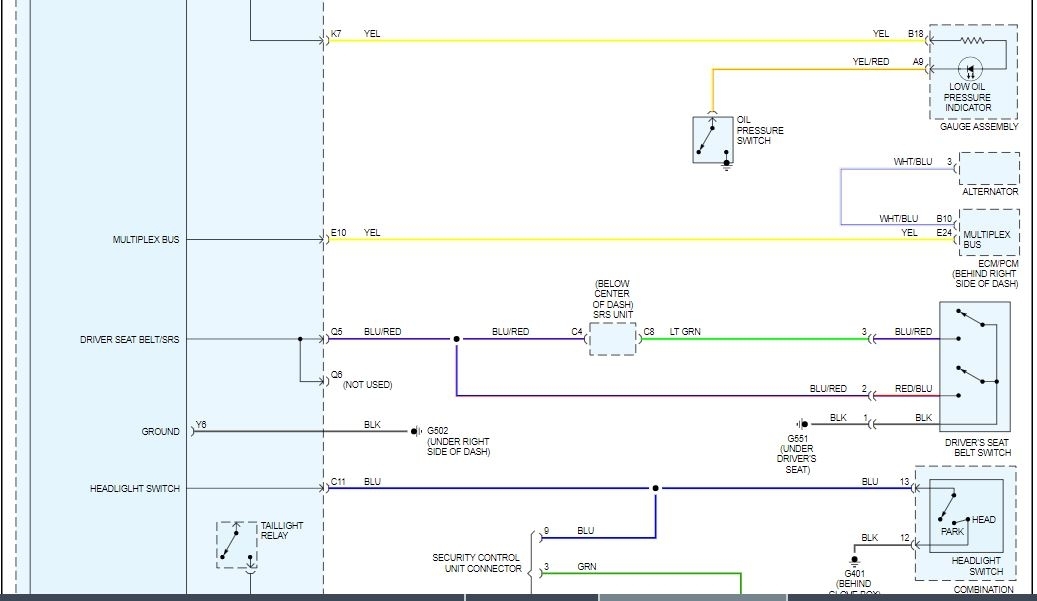Click the C4 connector label
The width and height of the screenshot is (1037, 601).
click(577, 332)
